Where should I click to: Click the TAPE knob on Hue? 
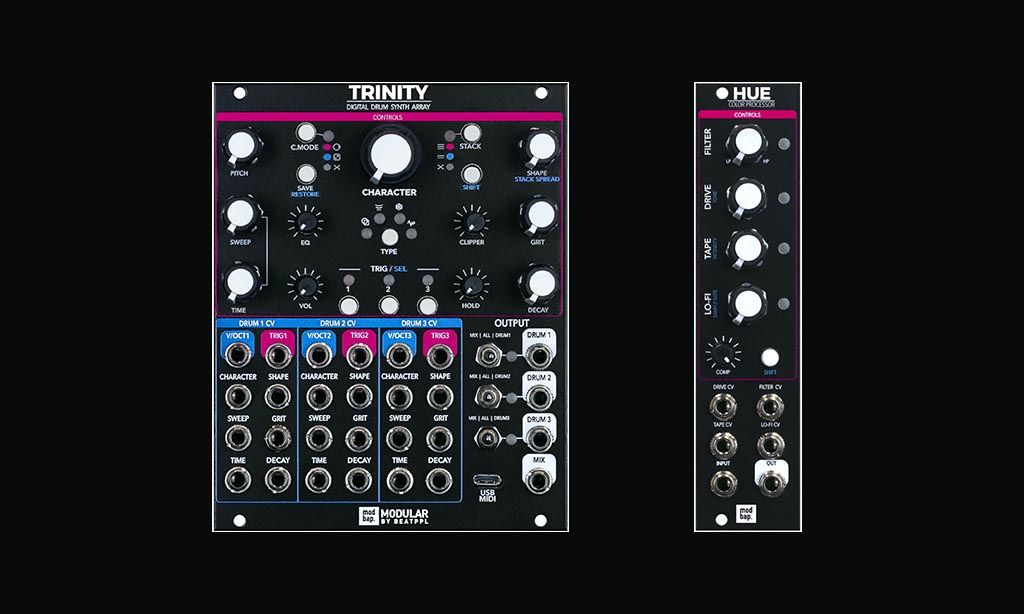click(x=747, y=248)
